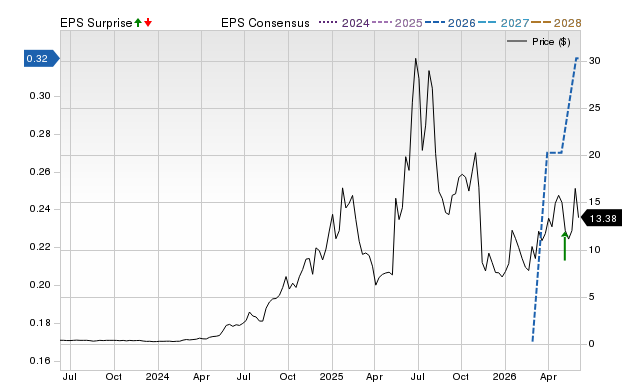Click the green EPS surprise up arrow in legend
This screenshot has width=640, height=382.
[x=138, y=23]
